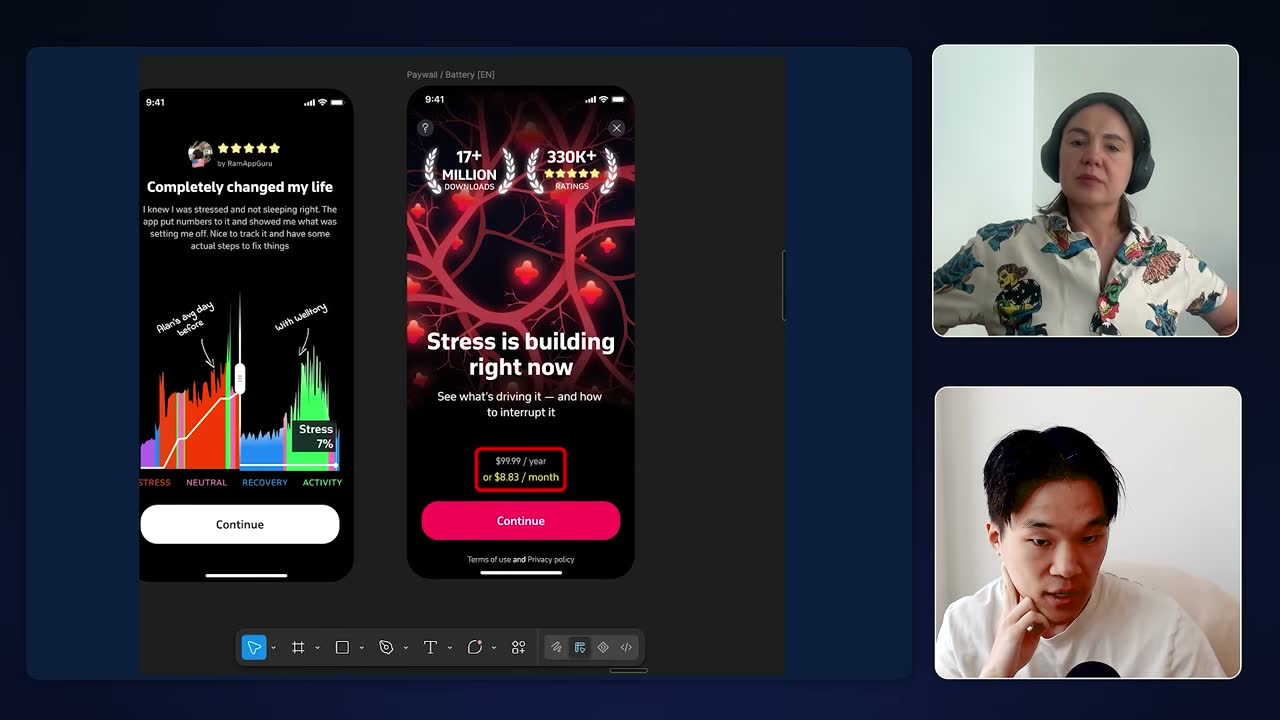The width and height of the screenshot is (1280, 720).
Task: Switch to Design mode in toolbar
Action: point(580,648)
